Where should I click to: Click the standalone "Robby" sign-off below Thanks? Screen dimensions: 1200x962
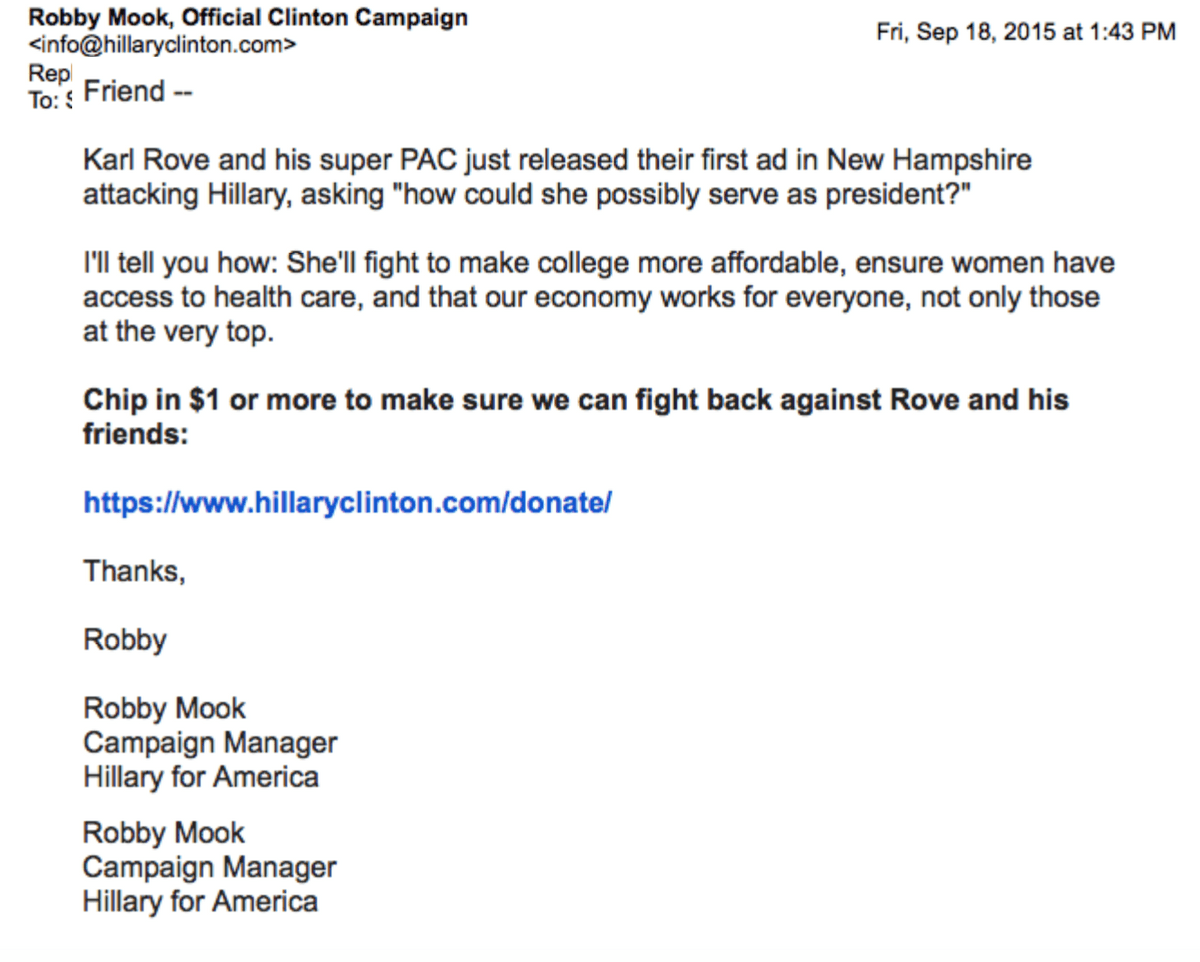(125, 639)
